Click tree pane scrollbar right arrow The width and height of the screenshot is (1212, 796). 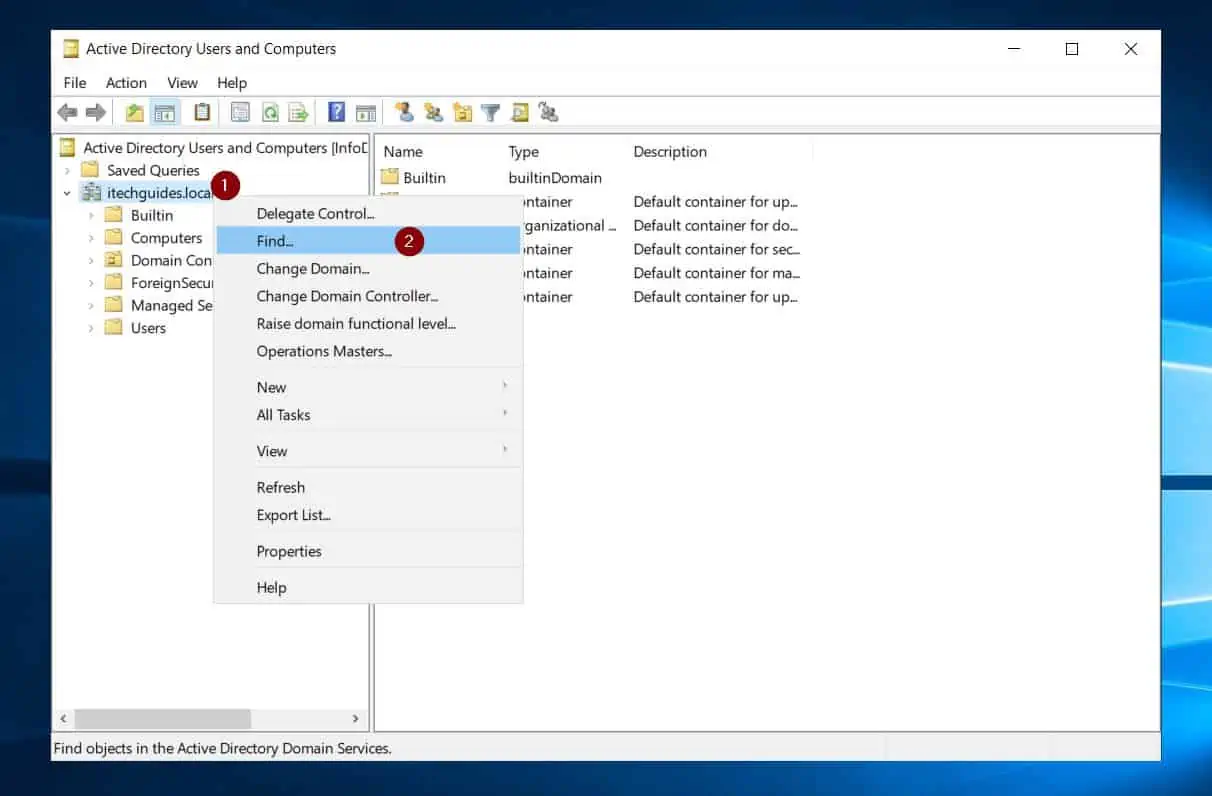pyautogui.click(x=356, y=719)
